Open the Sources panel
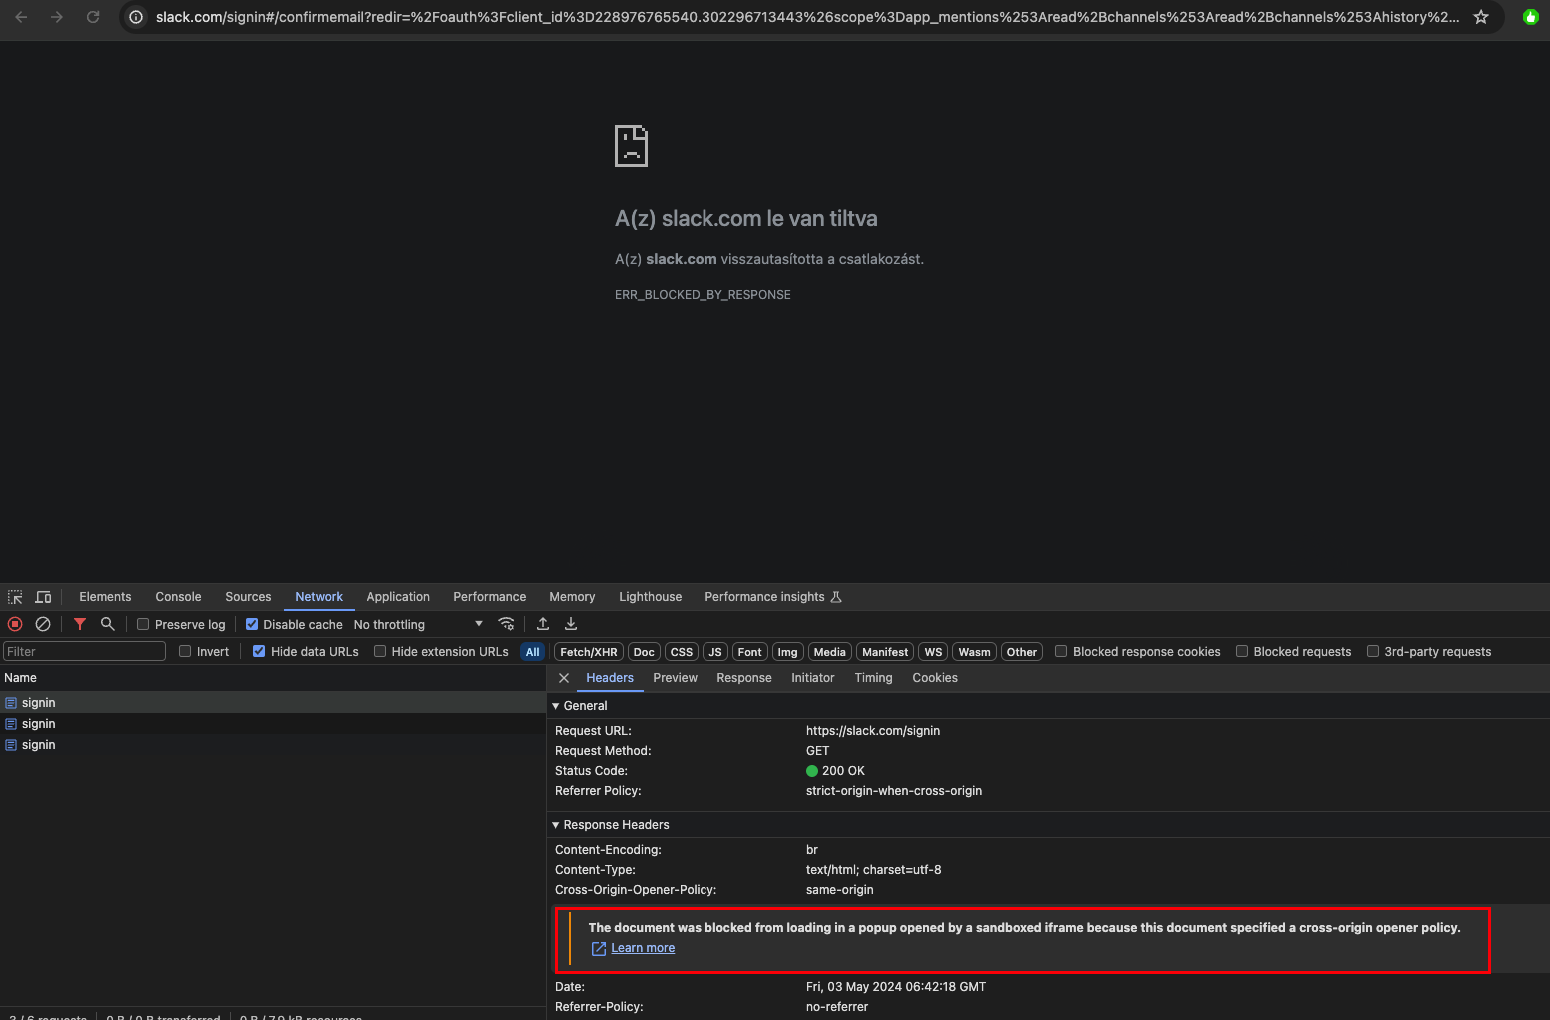The width and height of the screenshot is (1550, 1020). (248, 597)
